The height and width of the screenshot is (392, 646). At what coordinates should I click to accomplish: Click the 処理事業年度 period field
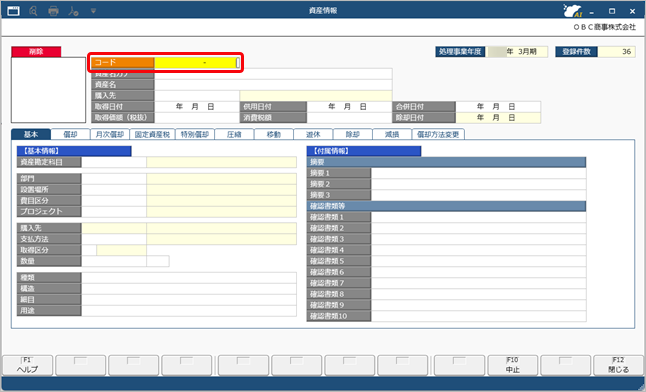pyautogui.click(x=517, y=52)
